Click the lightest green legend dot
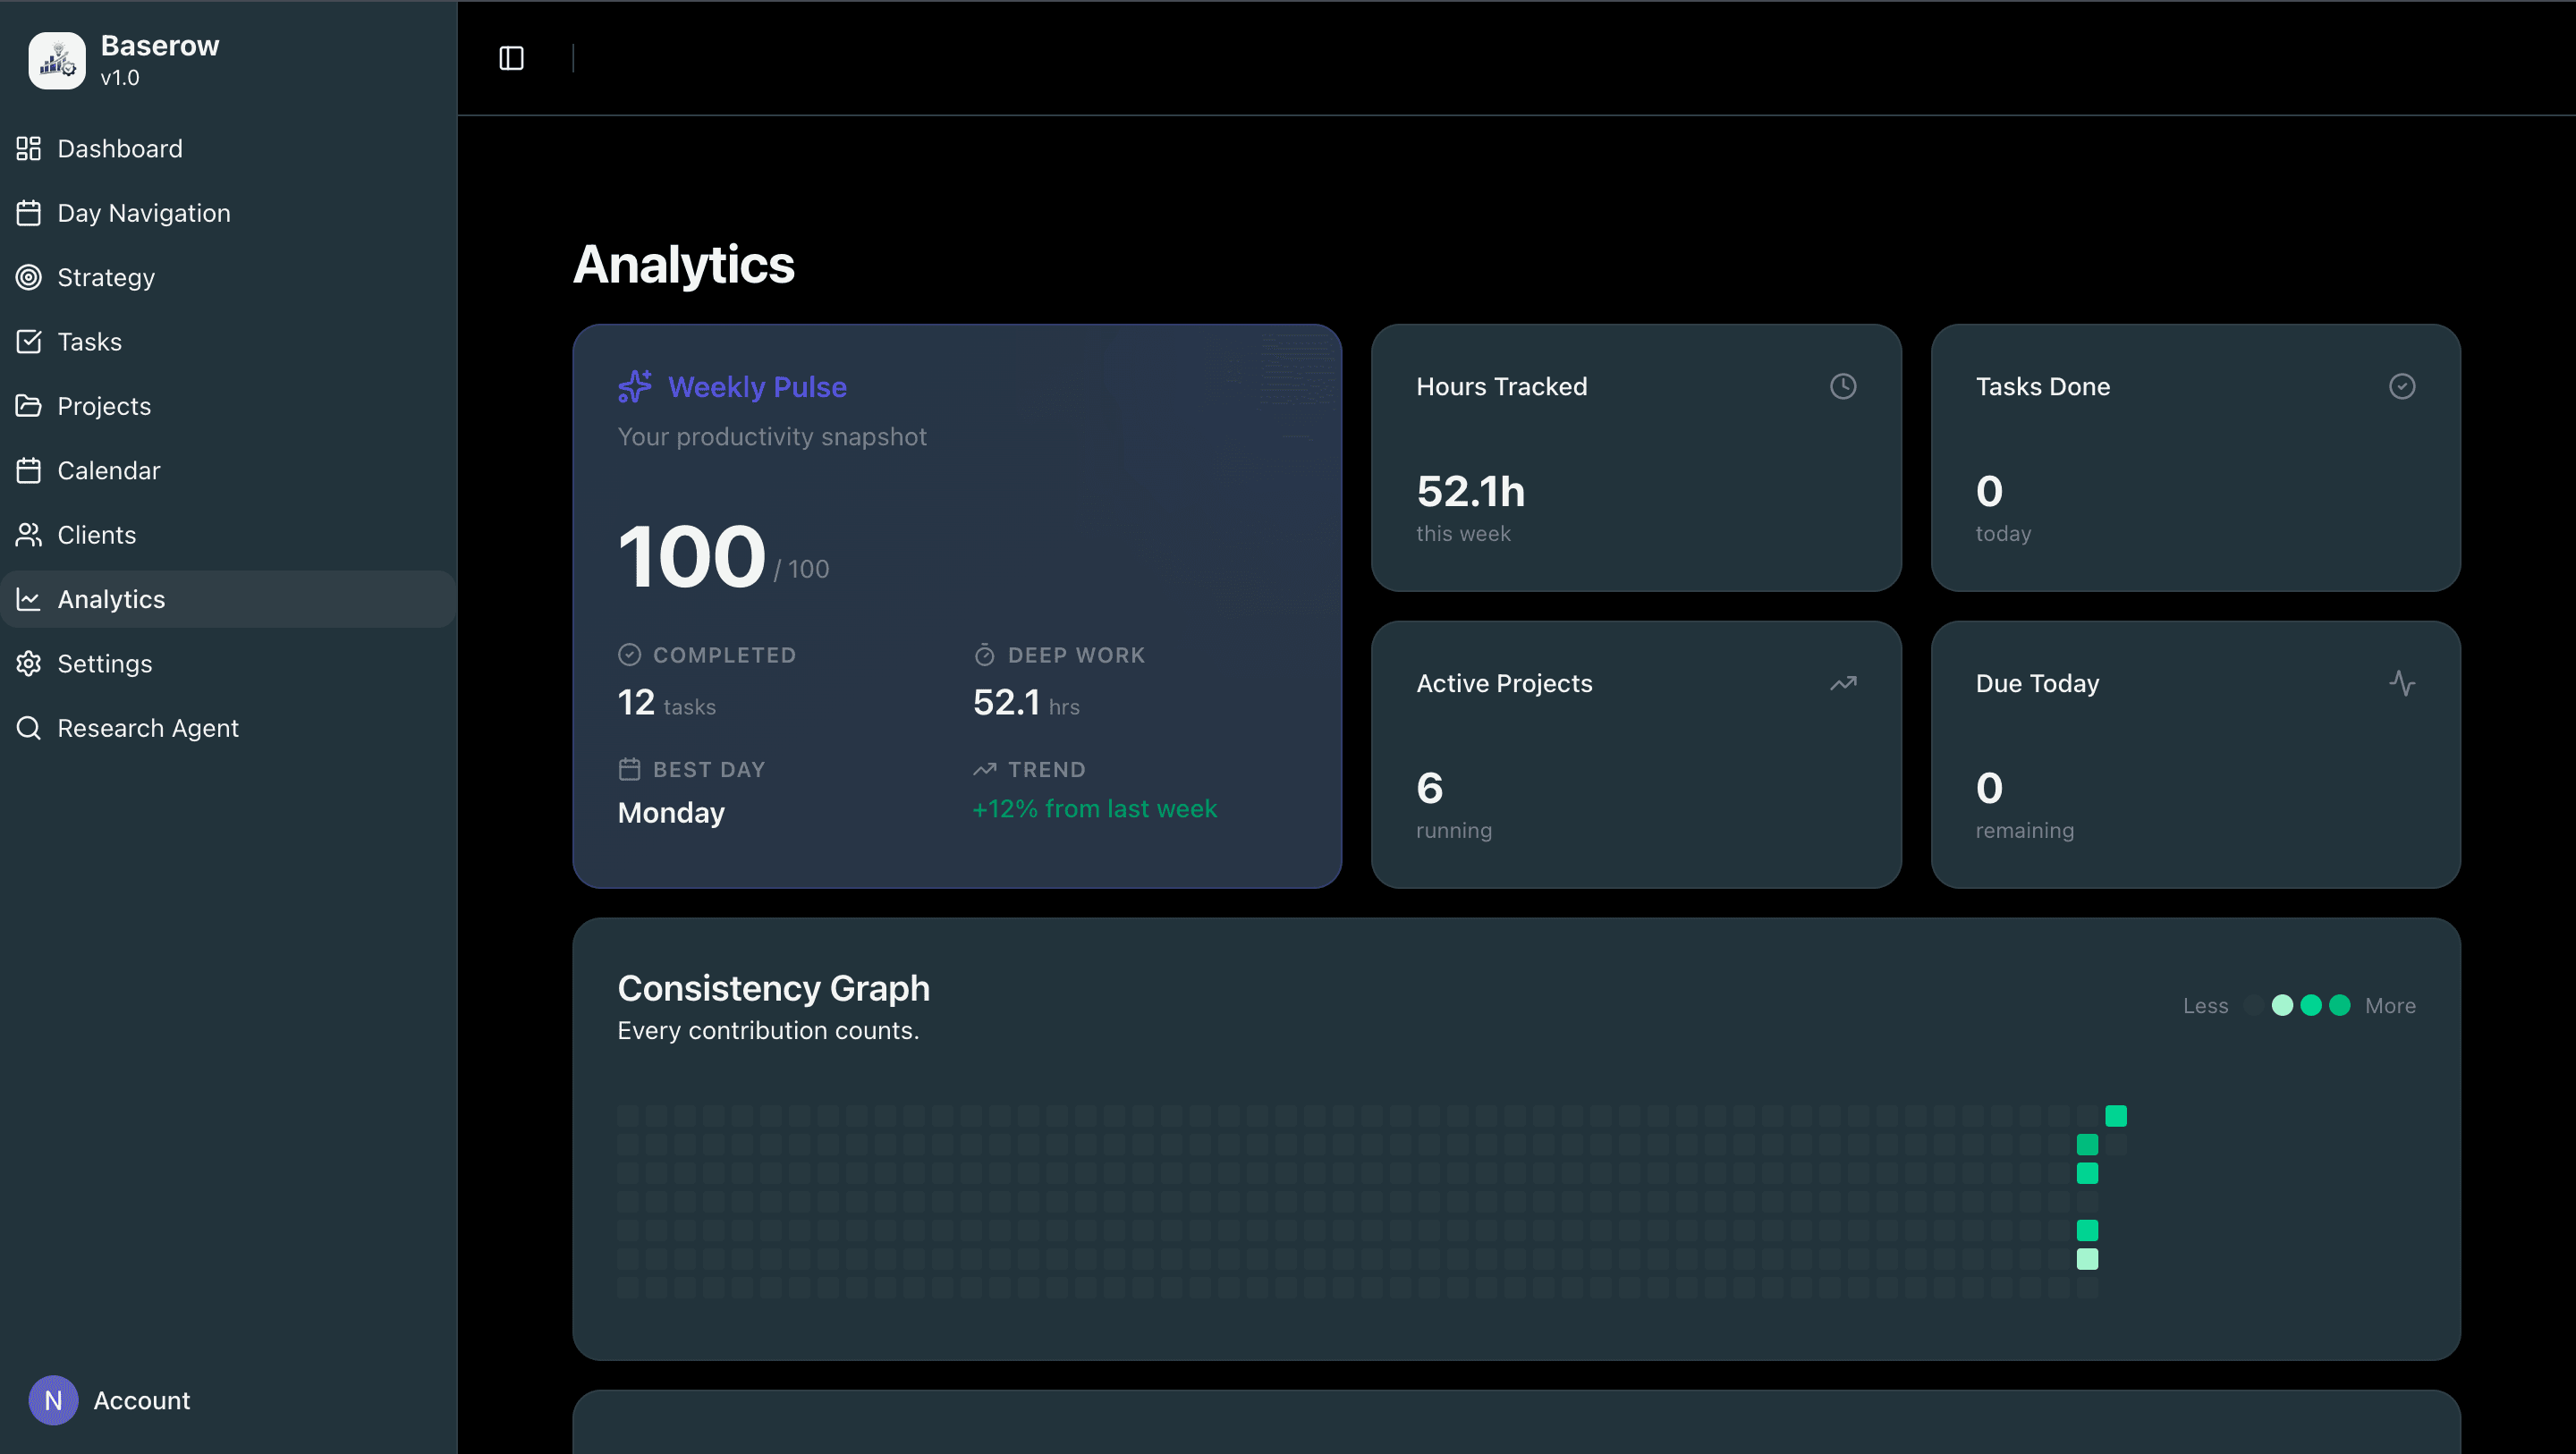Viewport: 2576px width, 1454px height. point(2281,1005)
